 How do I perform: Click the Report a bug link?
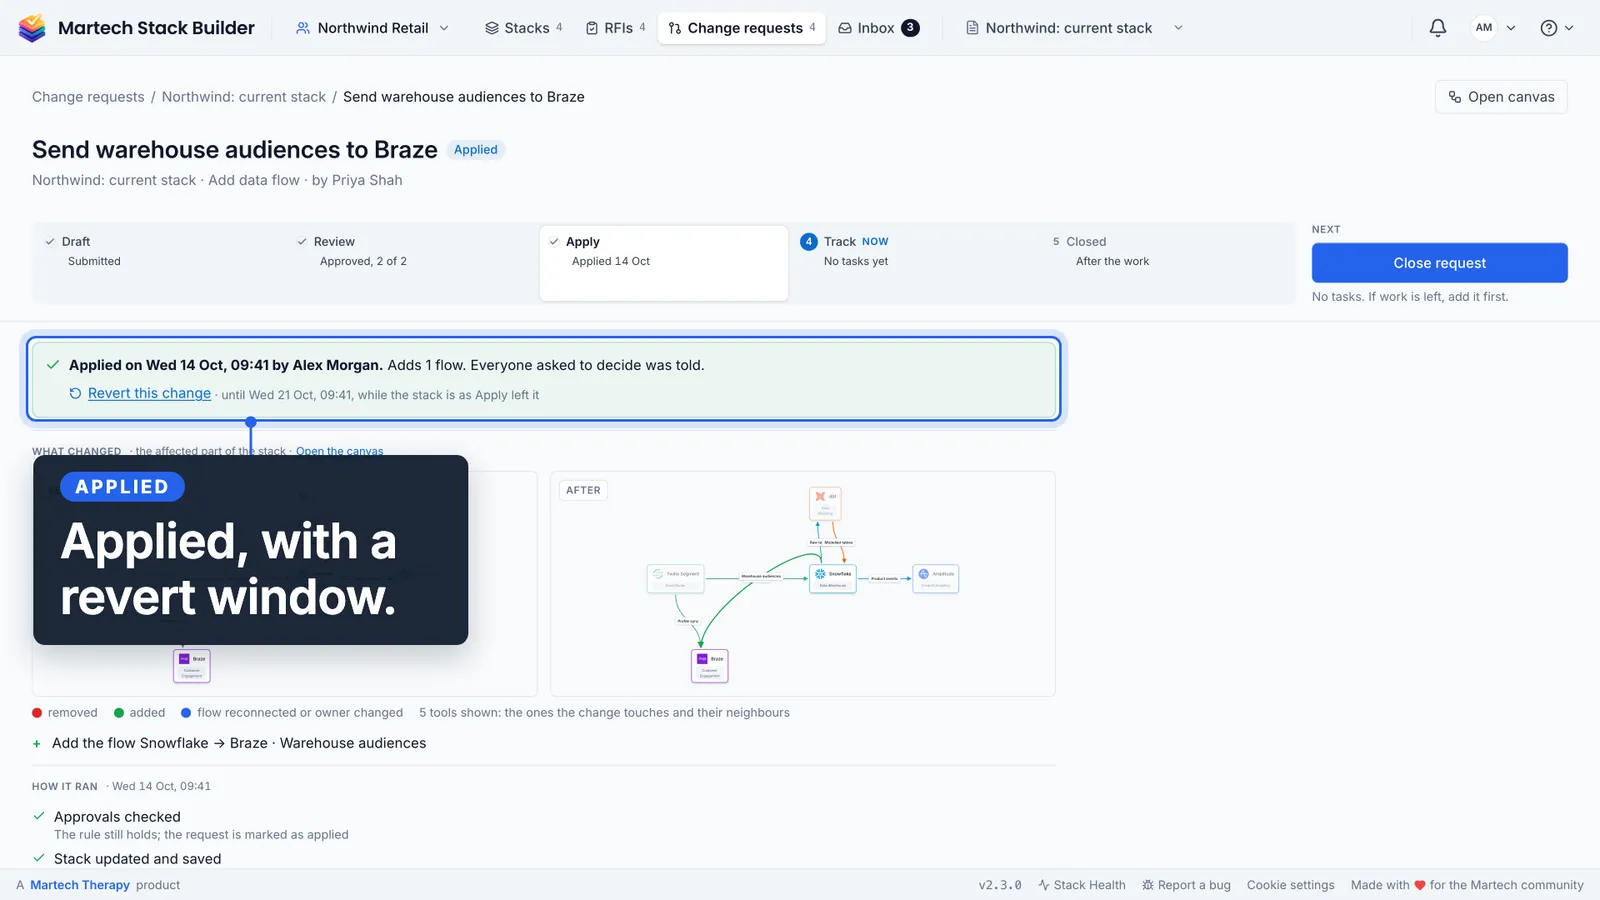[x=1187, y=885]
